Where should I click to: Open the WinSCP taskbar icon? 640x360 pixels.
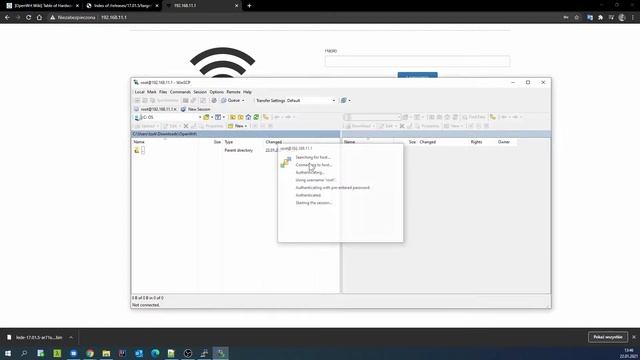point(220,353)
